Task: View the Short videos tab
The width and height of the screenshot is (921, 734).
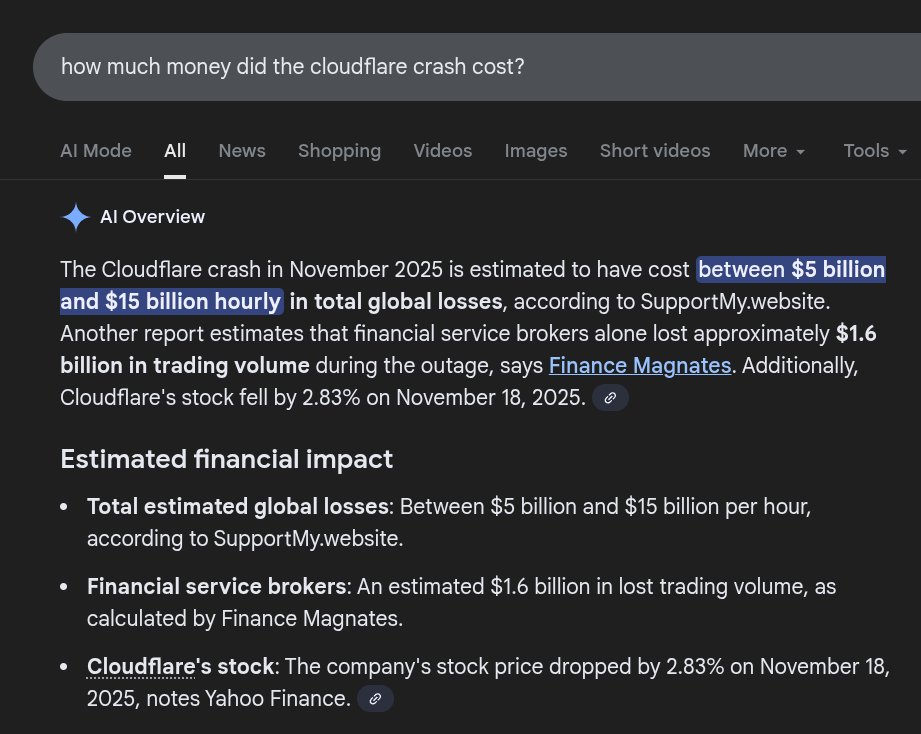Action: point(655,151)
